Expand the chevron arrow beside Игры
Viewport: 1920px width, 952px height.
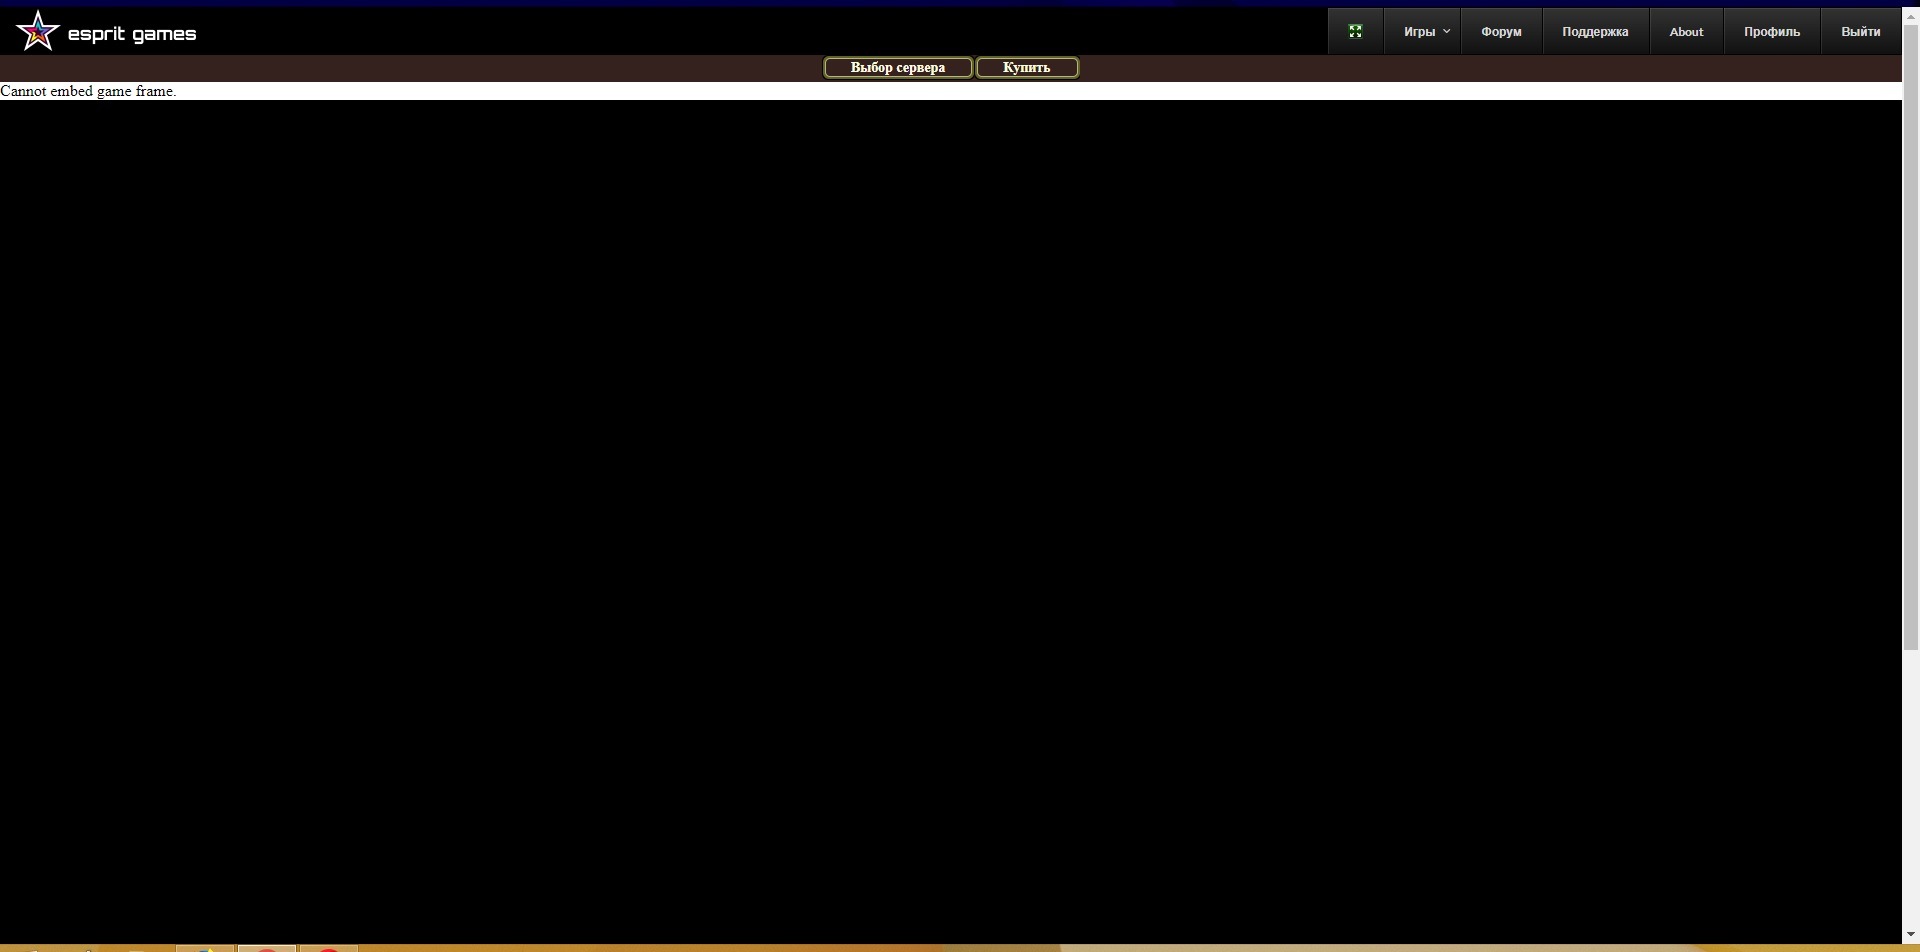tap(1446, 32)
